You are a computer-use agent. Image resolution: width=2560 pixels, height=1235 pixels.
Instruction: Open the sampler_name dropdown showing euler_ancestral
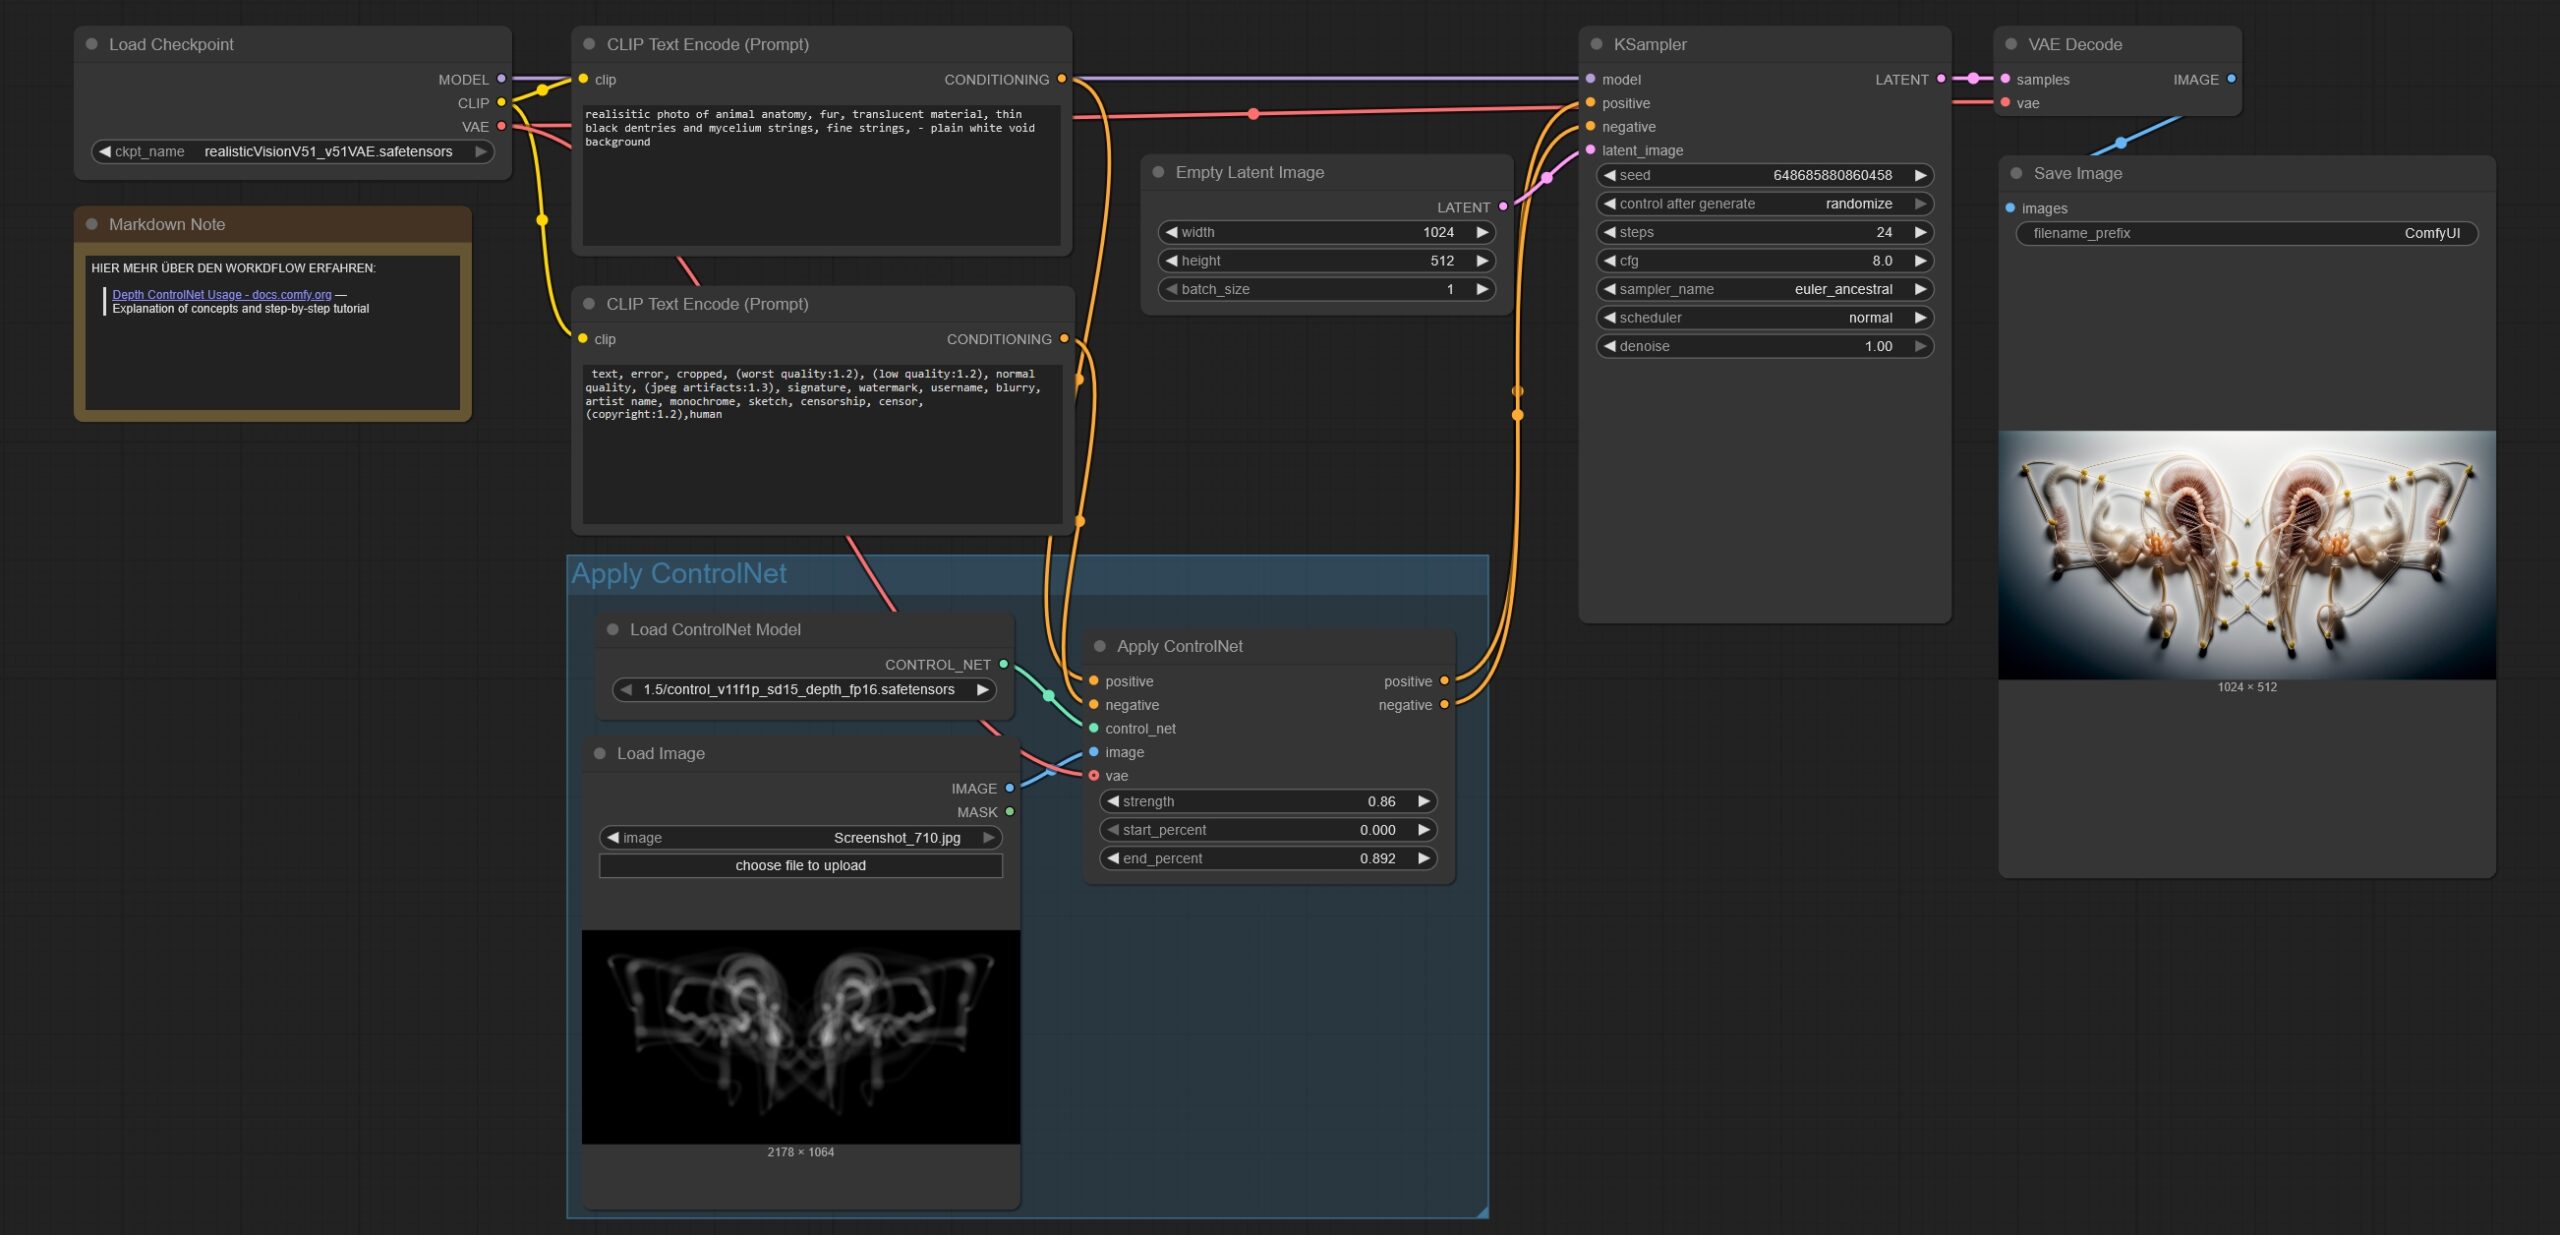pyautogui.click(x=1764, y=289)
